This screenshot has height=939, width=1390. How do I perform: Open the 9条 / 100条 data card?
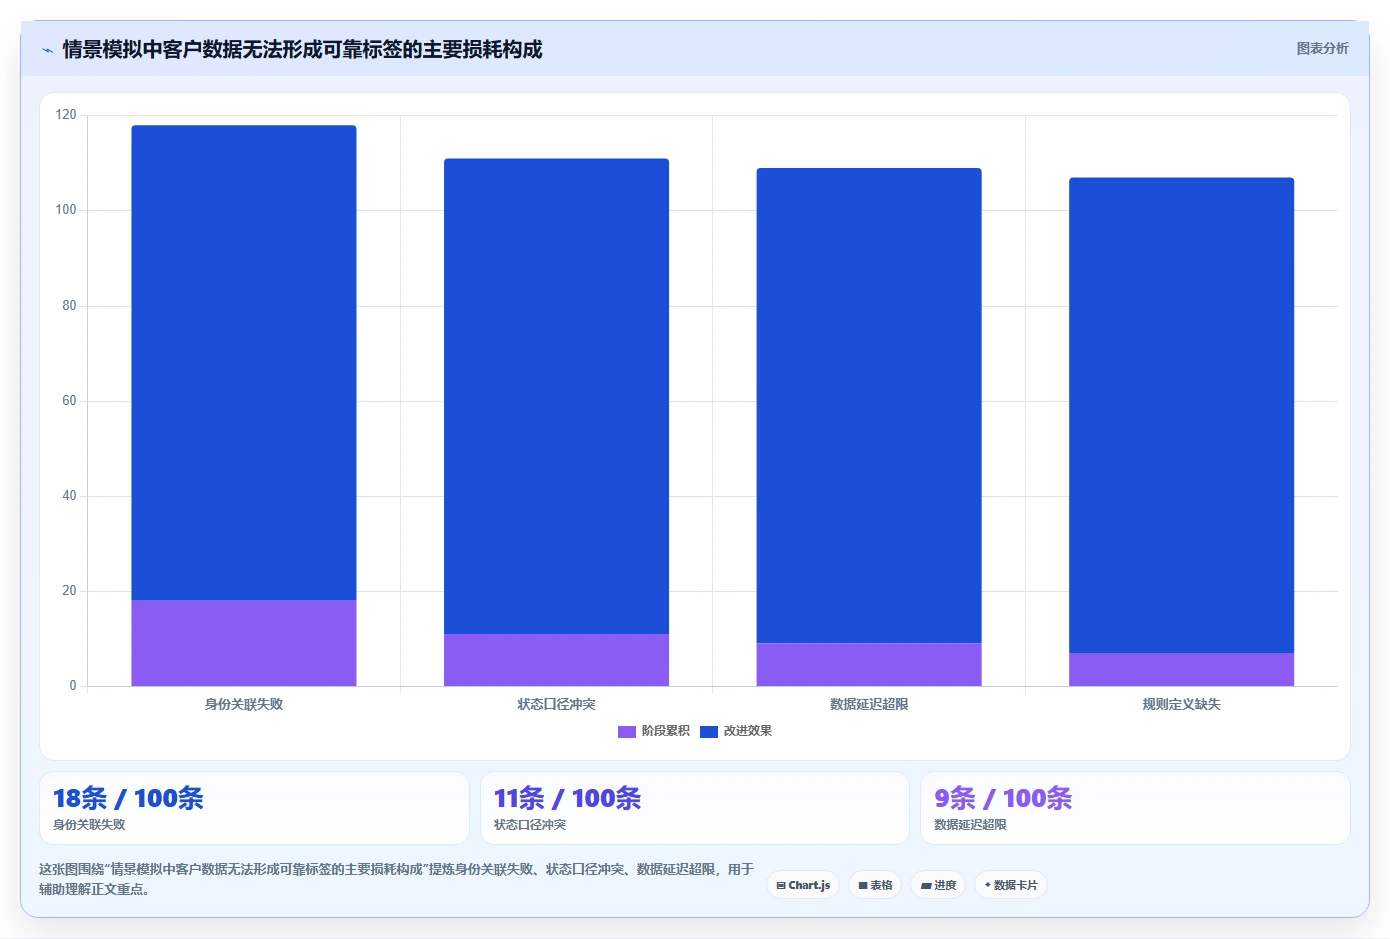pos(1135,808)
